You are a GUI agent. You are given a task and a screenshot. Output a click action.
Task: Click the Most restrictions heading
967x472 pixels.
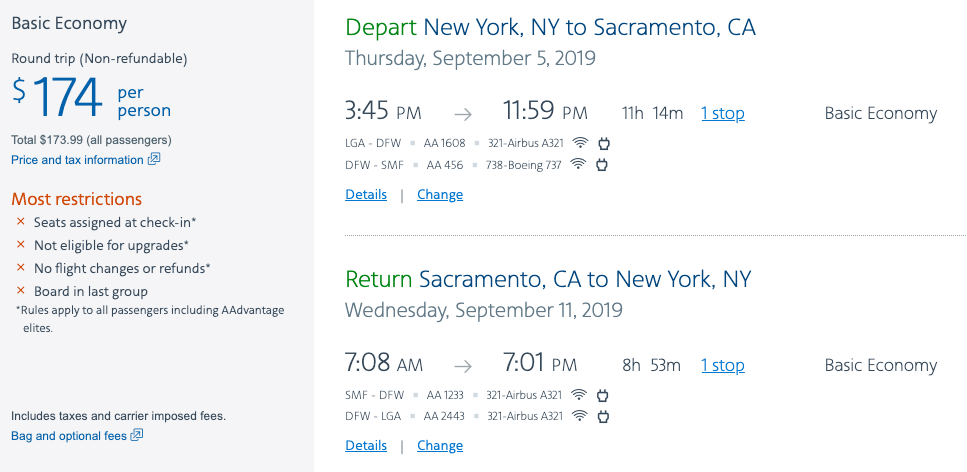point(76,199)
